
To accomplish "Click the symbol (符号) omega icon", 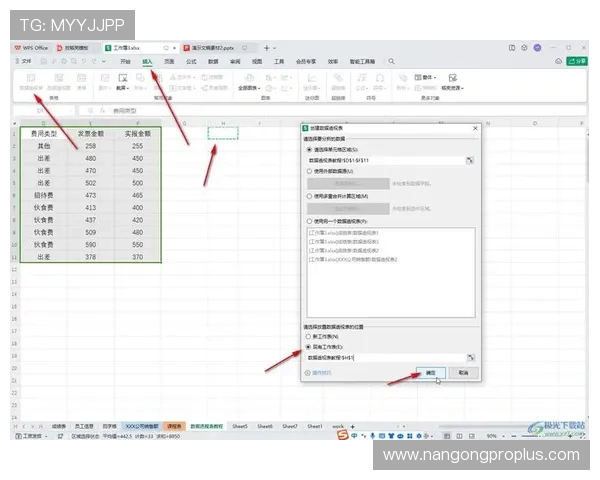I will point(380,78).
